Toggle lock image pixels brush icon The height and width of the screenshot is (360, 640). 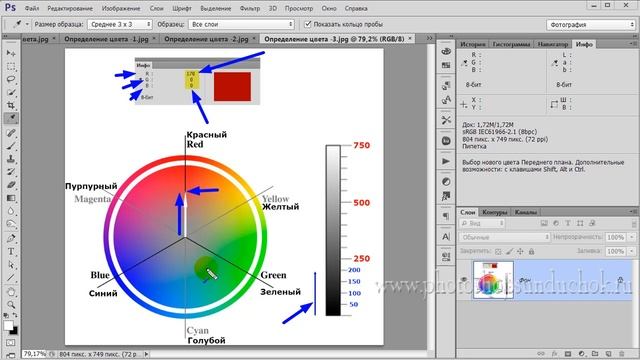pyautogui.click(x=509, y=252)
